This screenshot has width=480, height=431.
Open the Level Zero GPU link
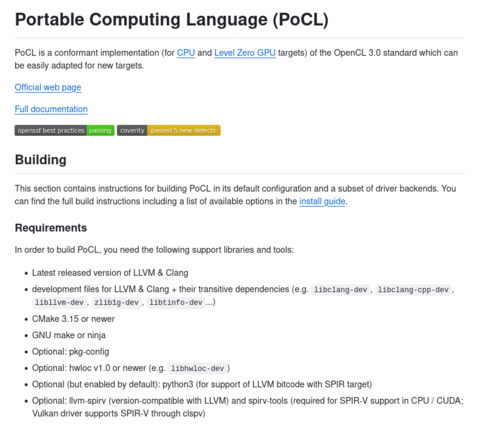coord(245,53)
